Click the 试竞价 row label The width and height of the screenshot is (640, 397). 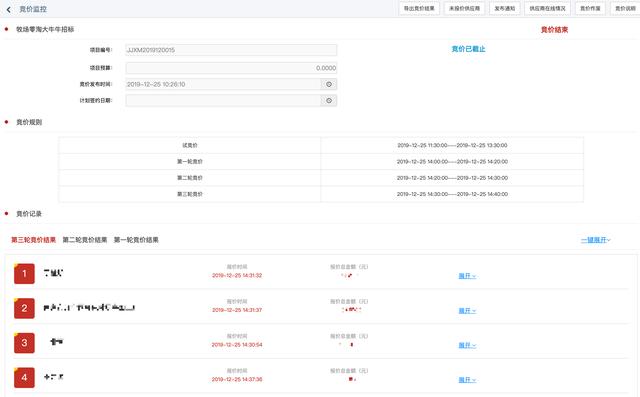tap(190, 145)
